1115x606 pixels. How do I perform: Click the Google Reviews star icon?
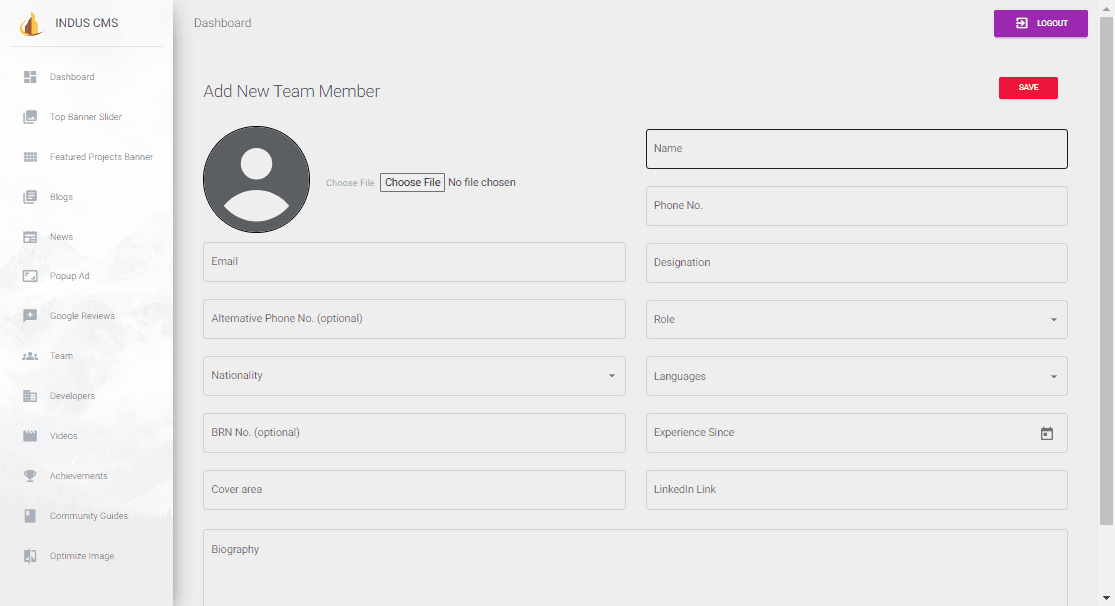click(x=30, y=316)
